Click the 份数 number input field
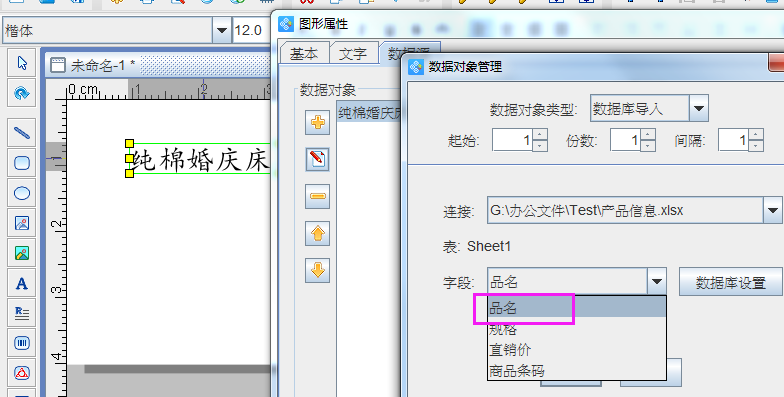The image size is (784, 397). coord(626,140)
